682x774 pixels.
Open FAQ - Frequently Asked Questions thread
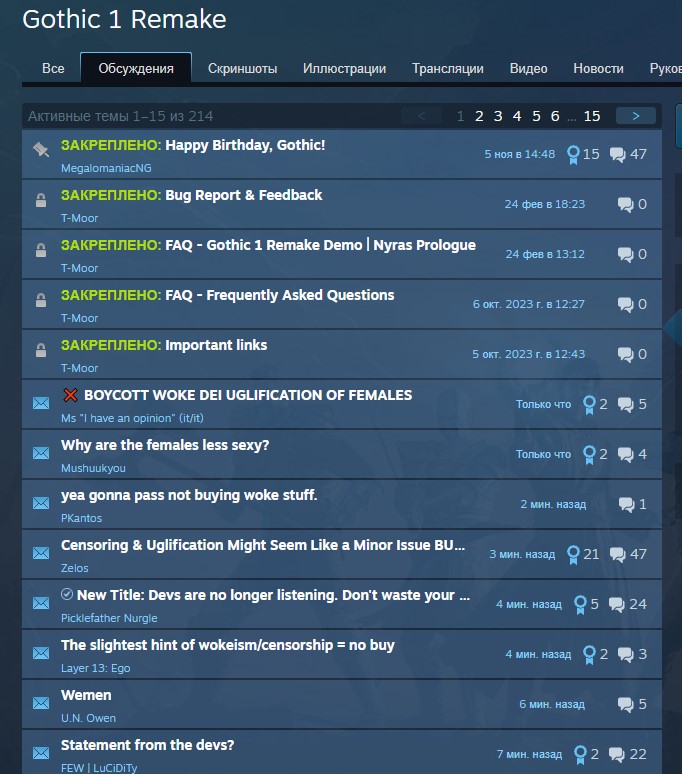[279, 295]
